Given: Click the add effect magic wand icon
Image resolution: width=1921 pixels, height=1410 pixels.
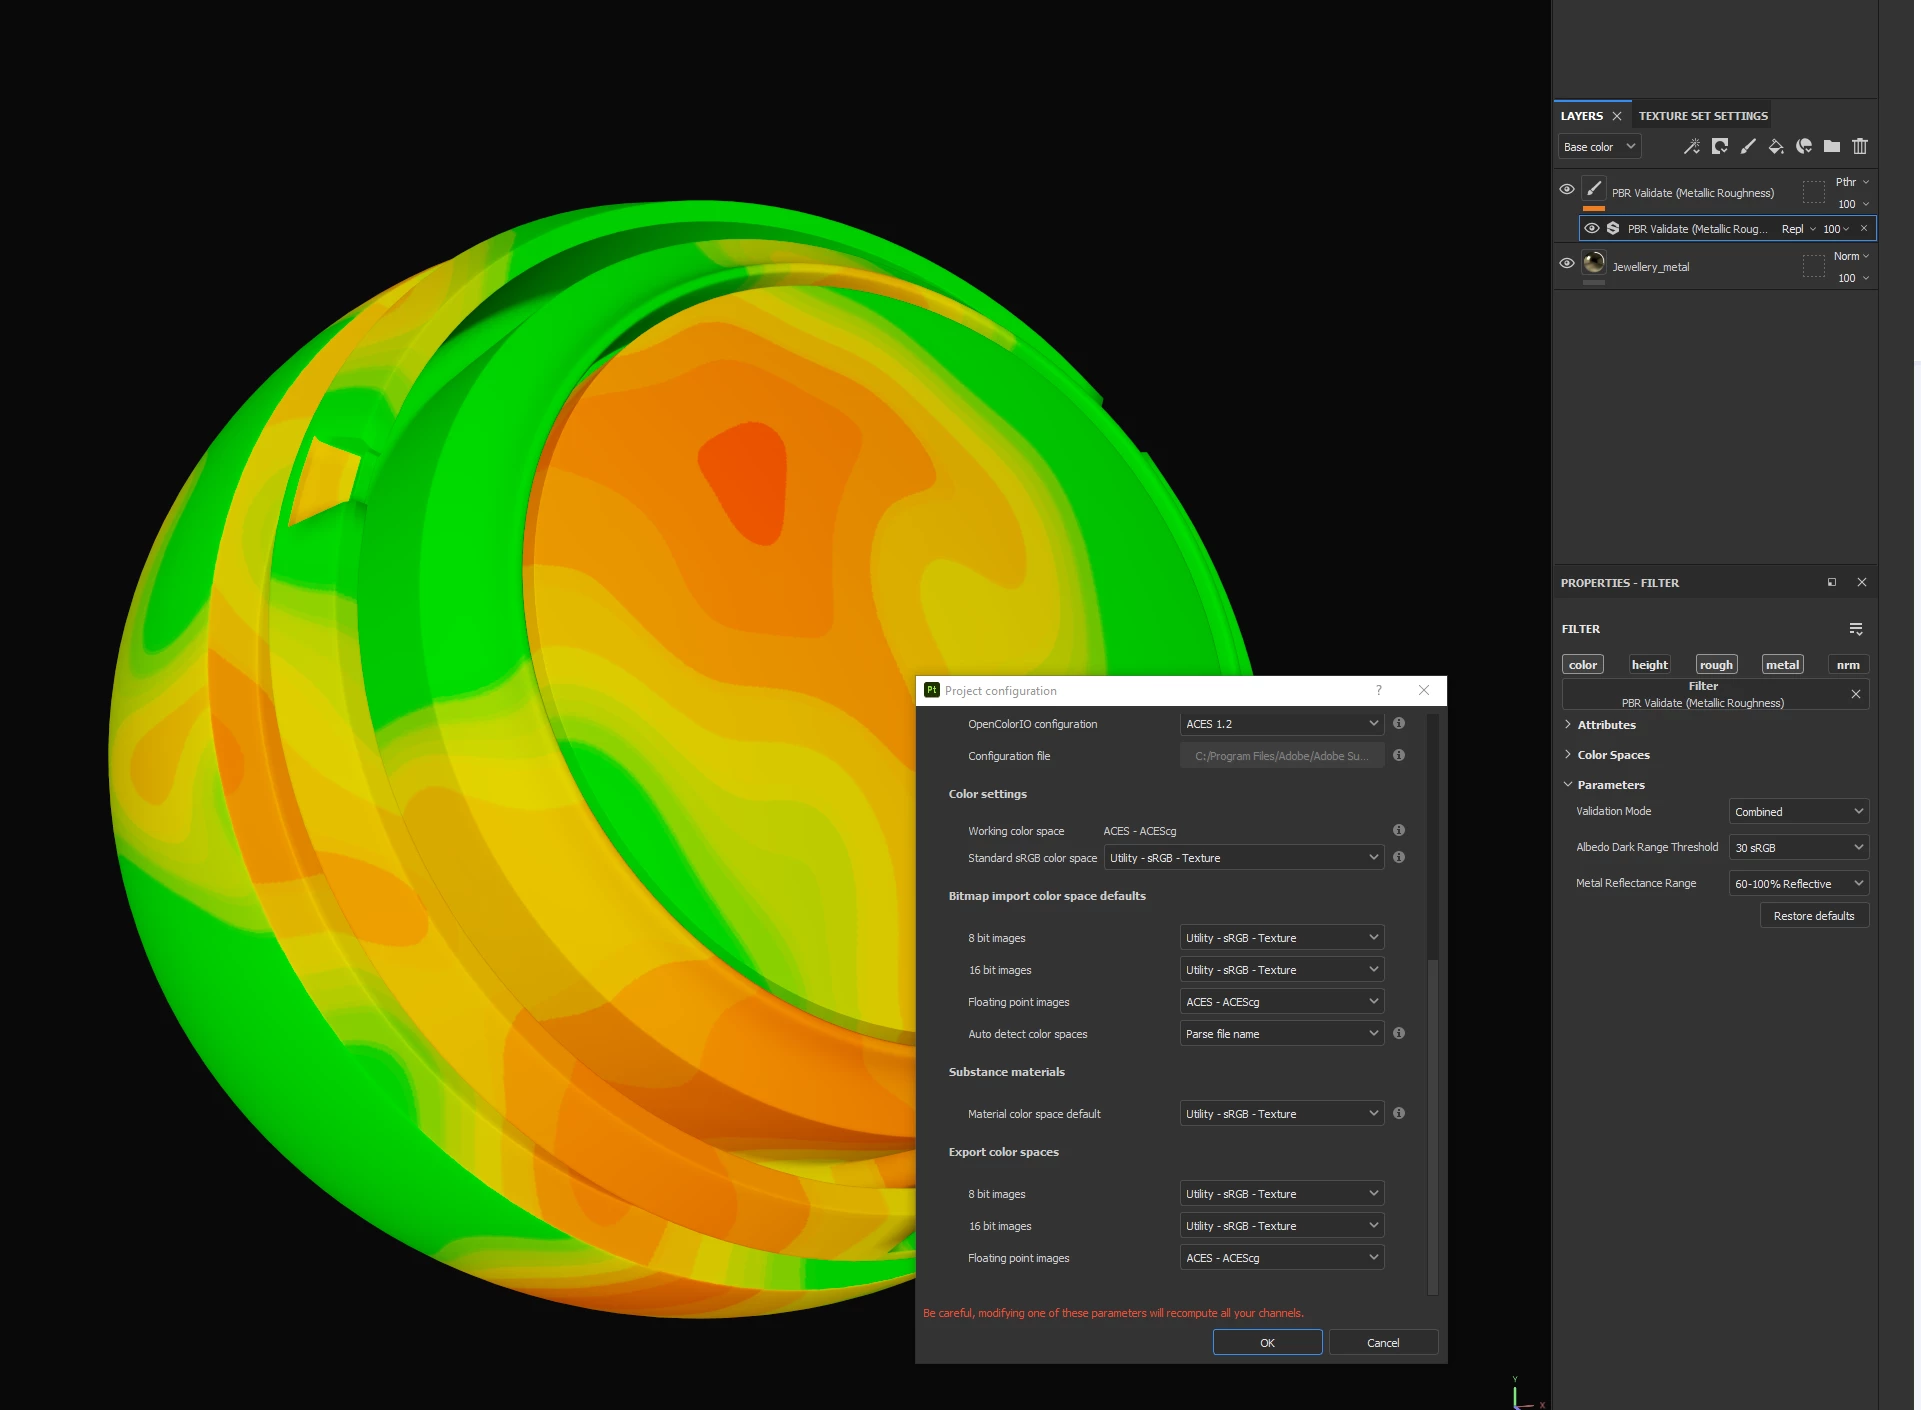Looking at the screenshot, I should click(x=1691, y=147).
